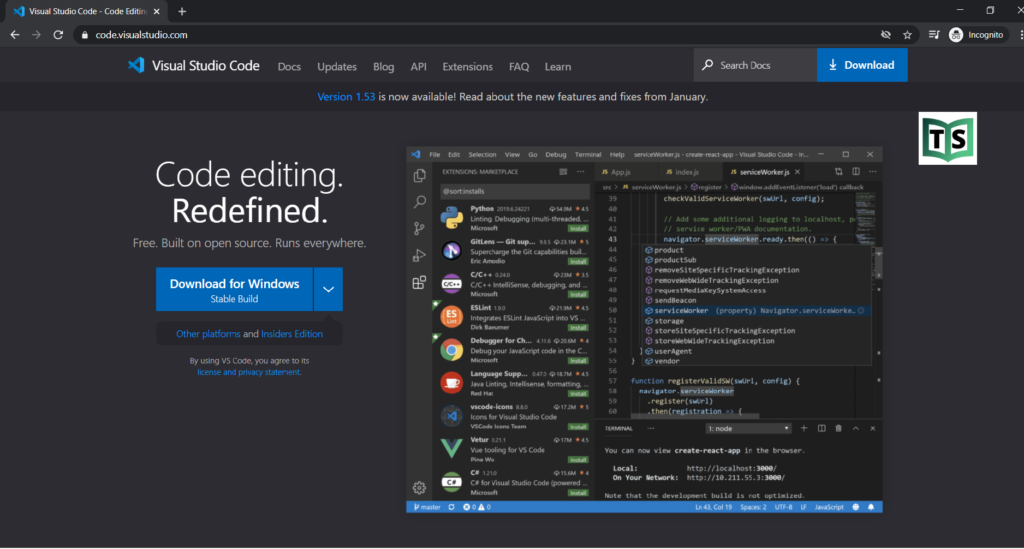Click the tracking protection eye icon
1024x549 pixels.
click(885, 34)
